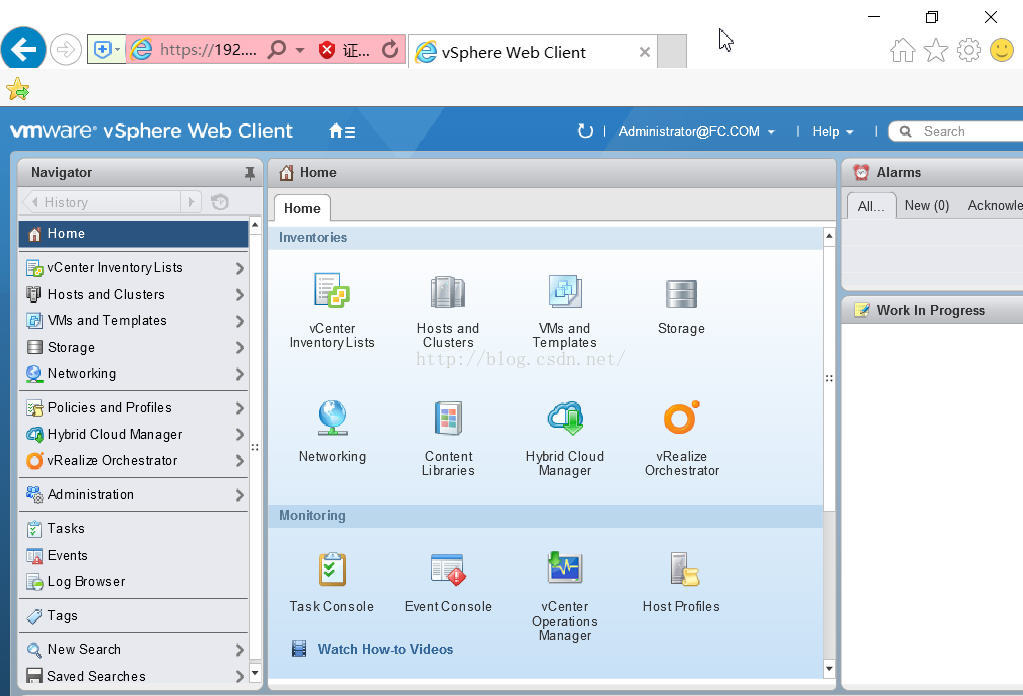This screenshot has height=696, width=1023.
Task: Click Home pane scrollbar up arrow
Action: coord(829,235)
